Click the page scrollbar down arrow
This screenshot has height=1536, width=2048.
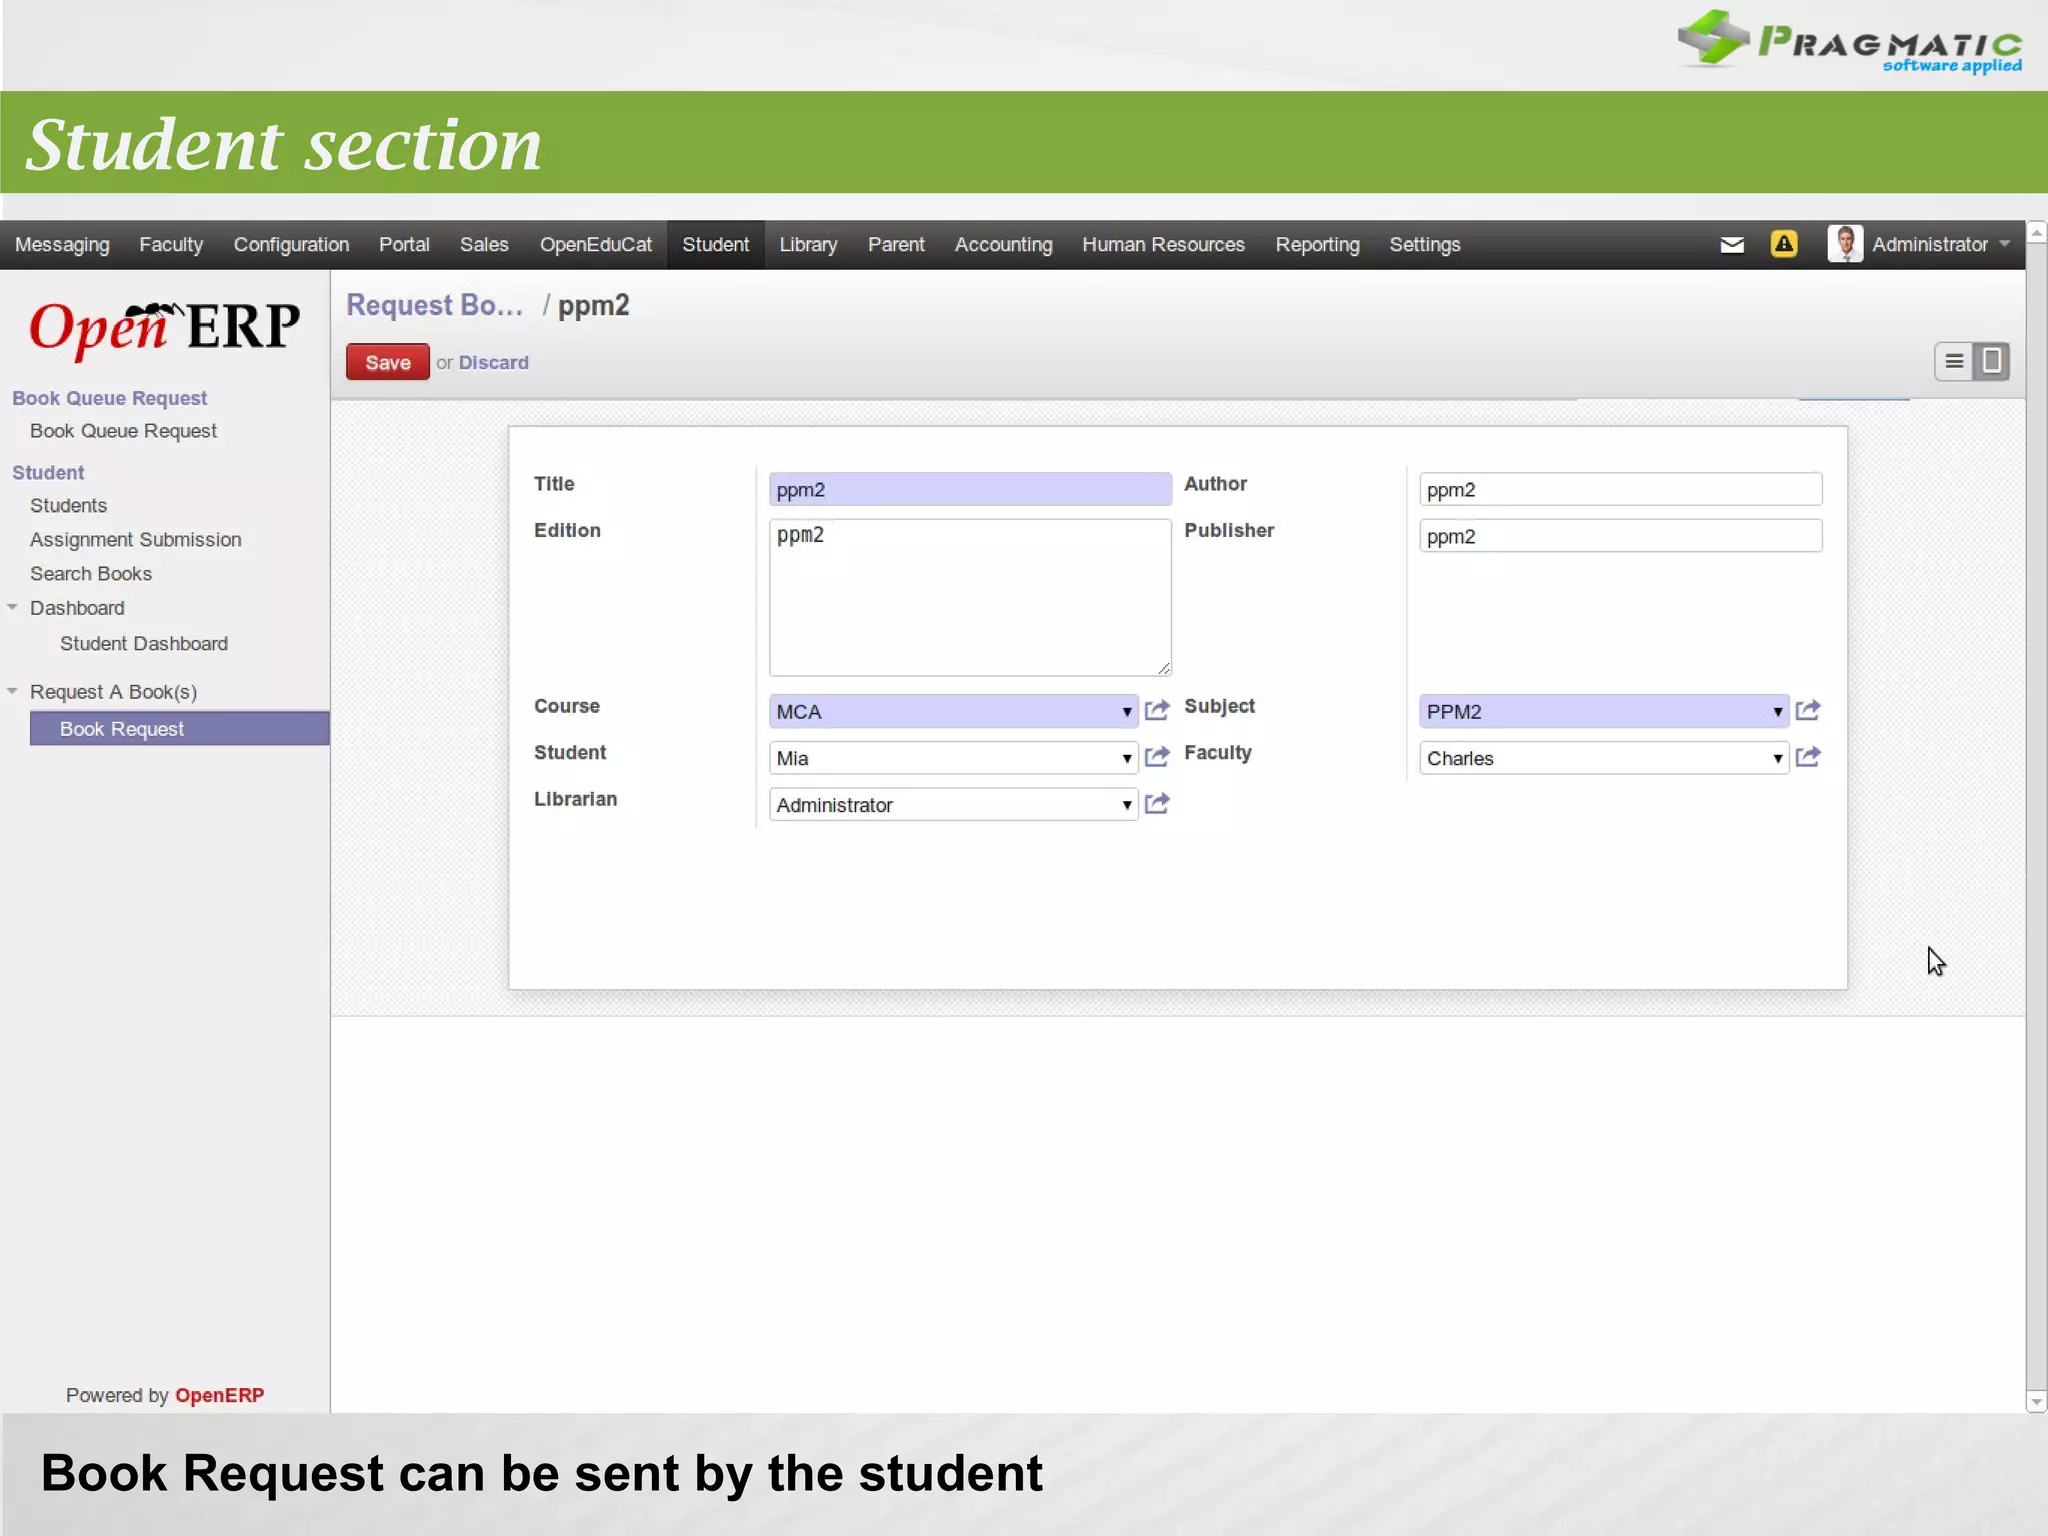(x=2036, y=1402)
